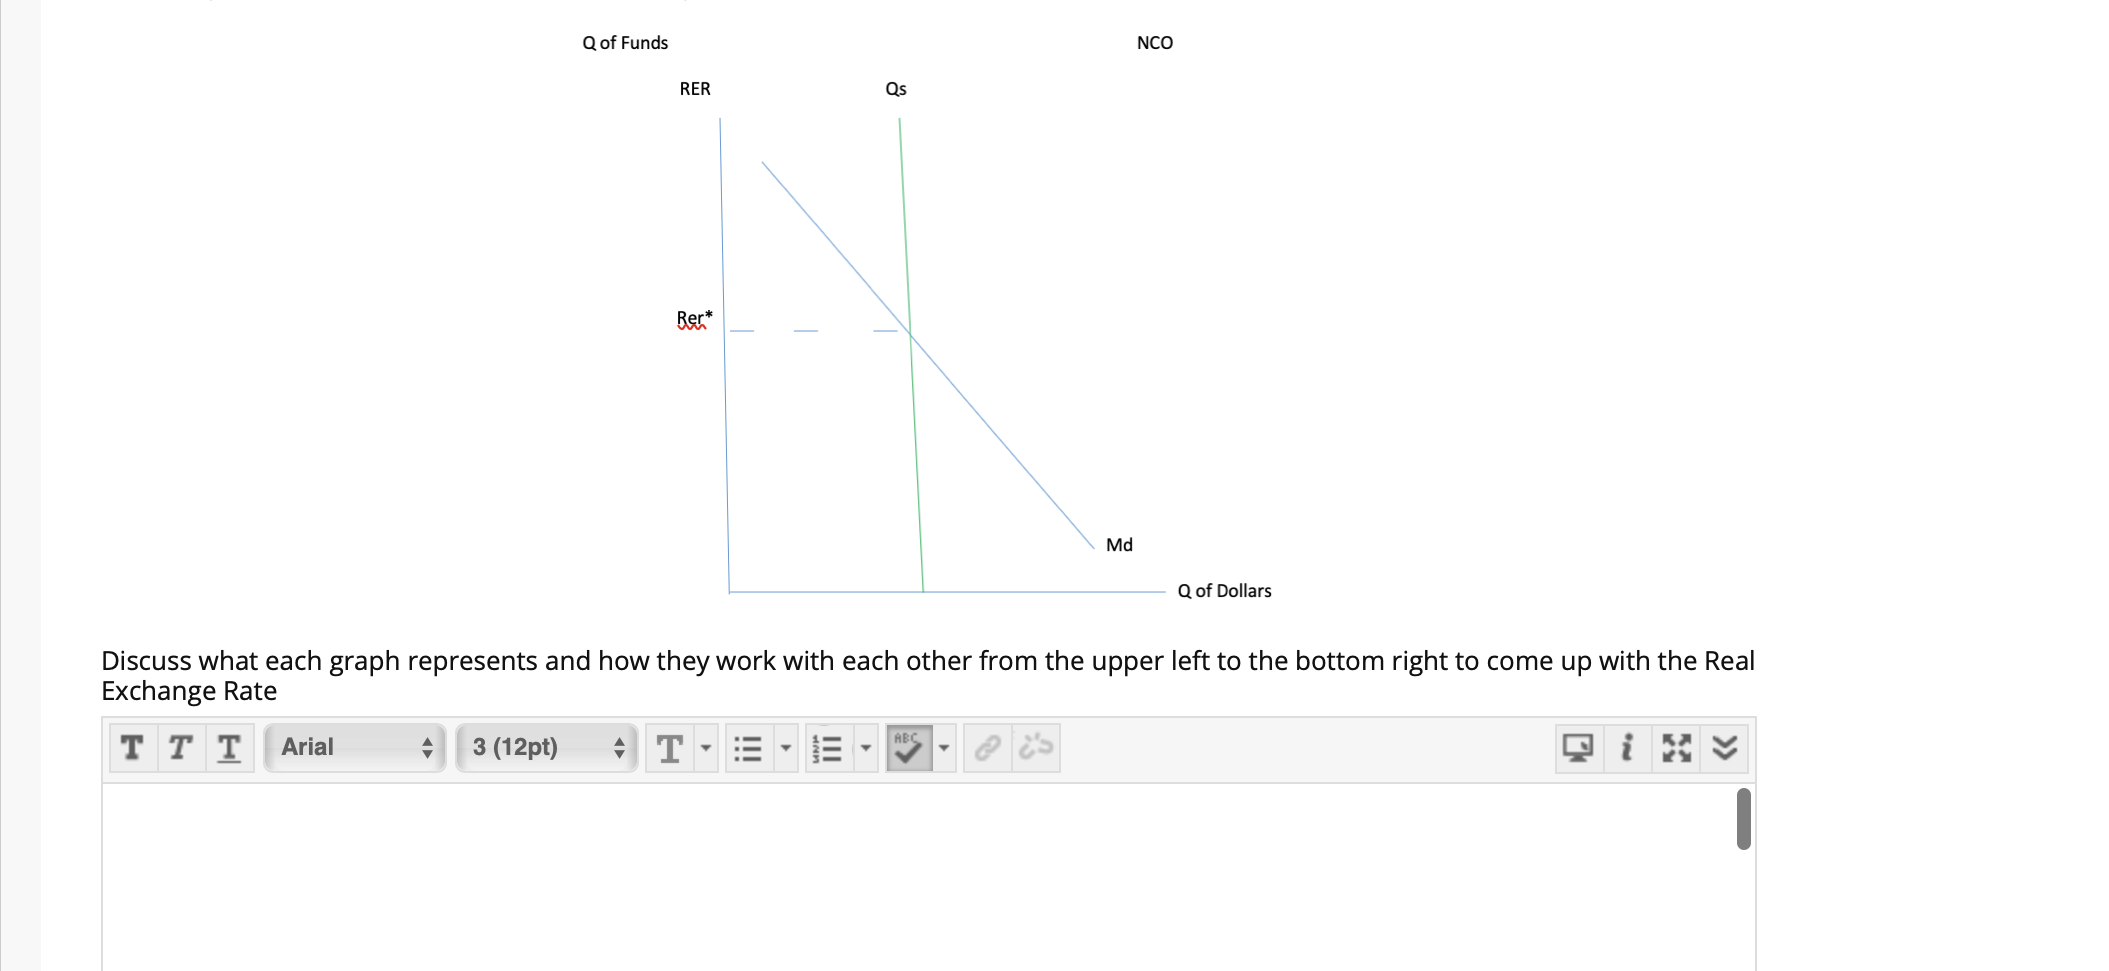The height and width of the screenshot is (971, 2109).
Task: Toggle the editor fullscreen mode
Action: click(x=1675, y=748)
